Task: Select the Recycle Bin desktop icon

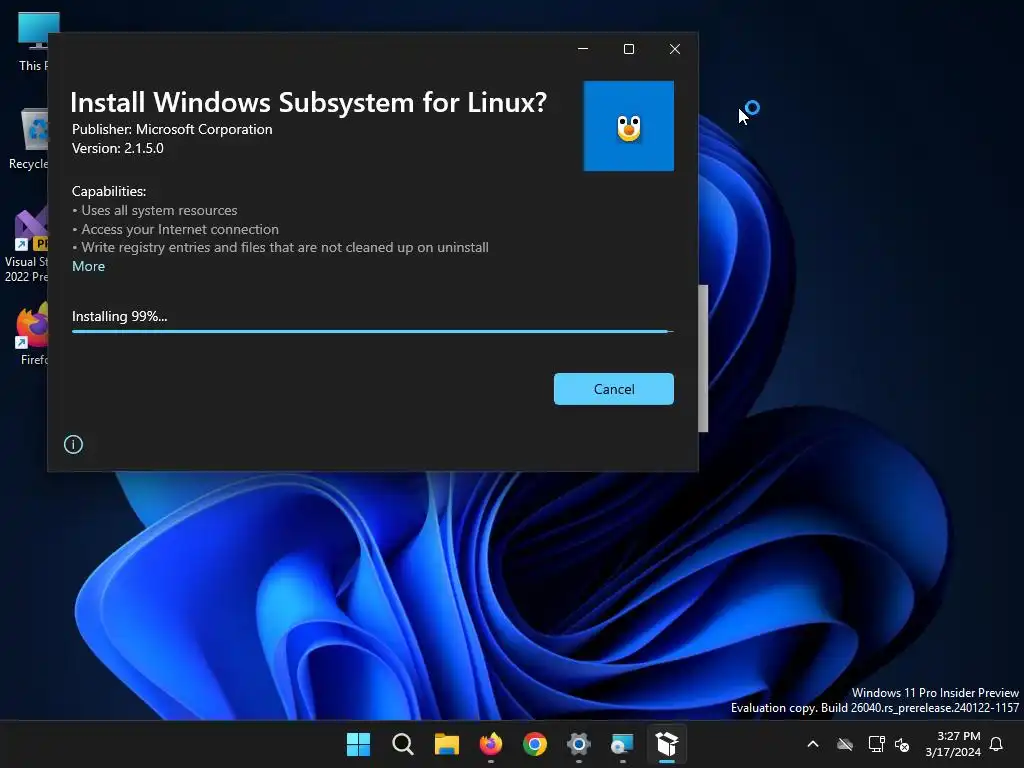Action: pos(29,139)
